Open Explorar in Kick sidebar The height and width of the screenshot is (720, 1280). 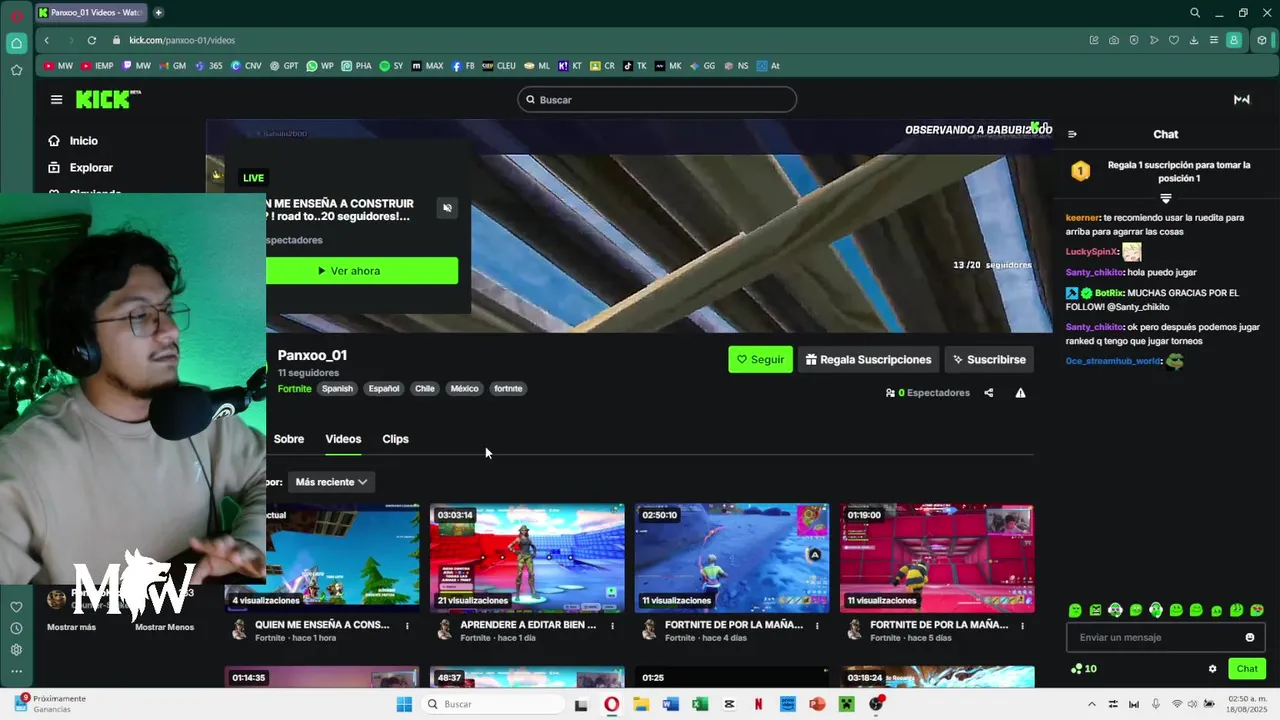[81, 168]
